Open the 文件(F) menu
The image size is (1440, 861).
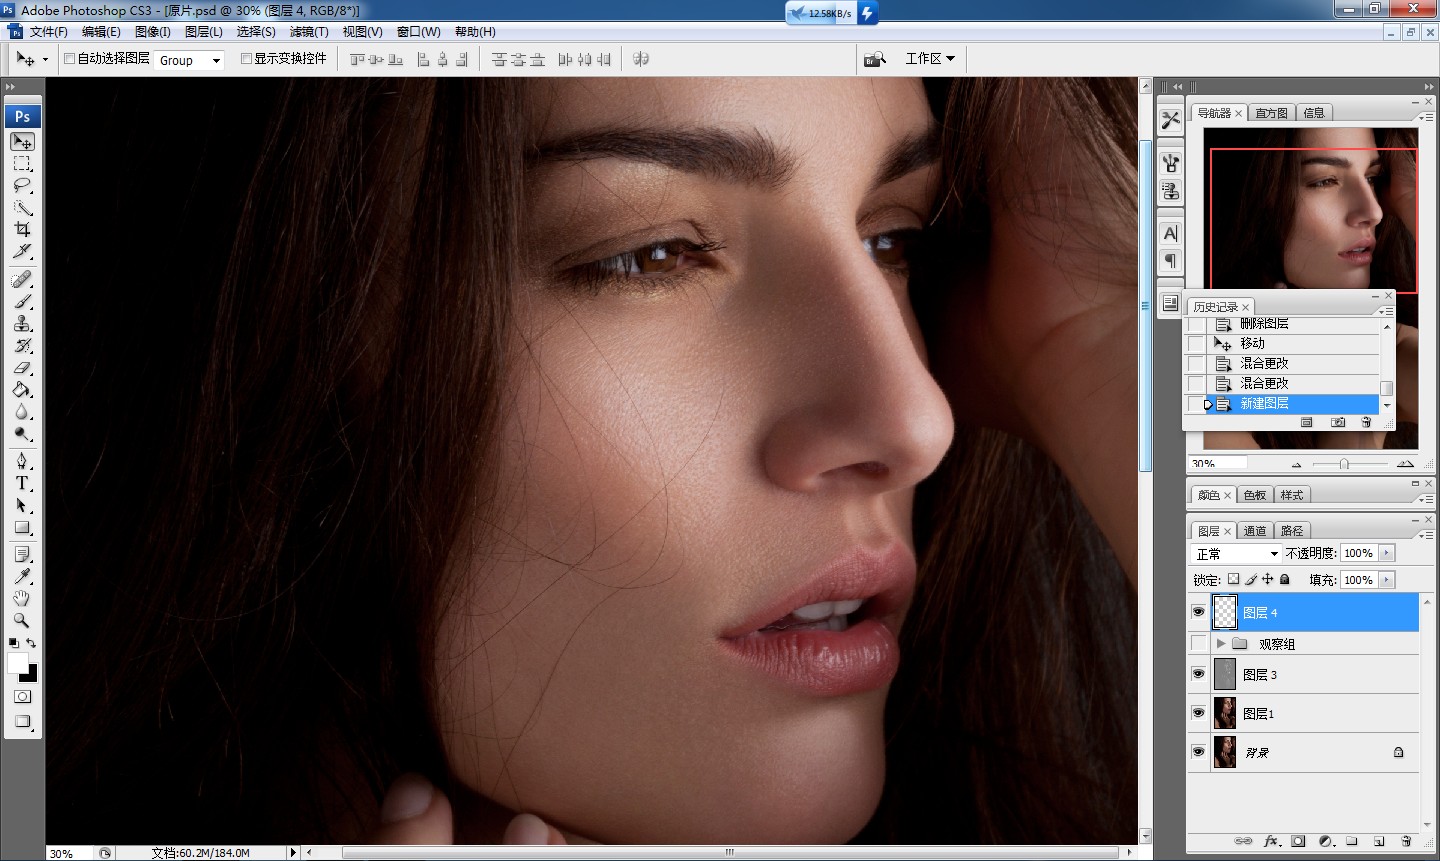pos(48,32)
